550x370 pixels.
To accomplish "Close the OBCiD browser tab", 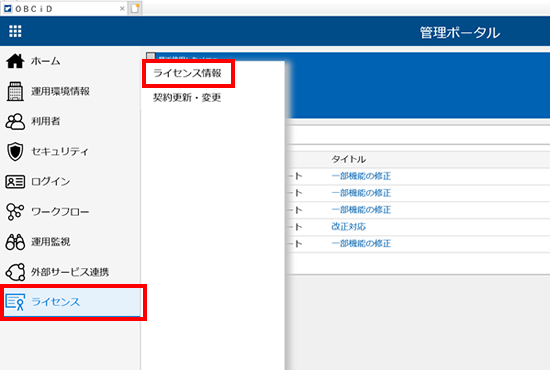I will (x=122, y=8).
